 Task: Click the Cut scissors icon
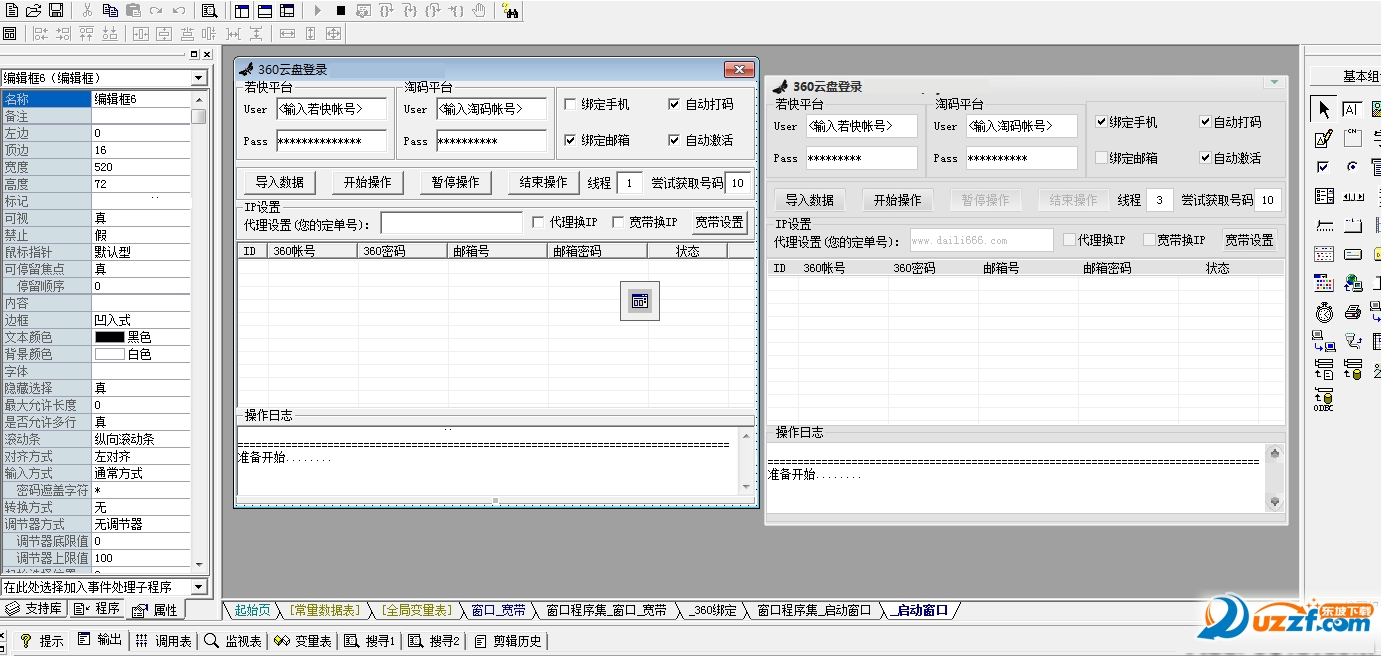pos(87,10)
